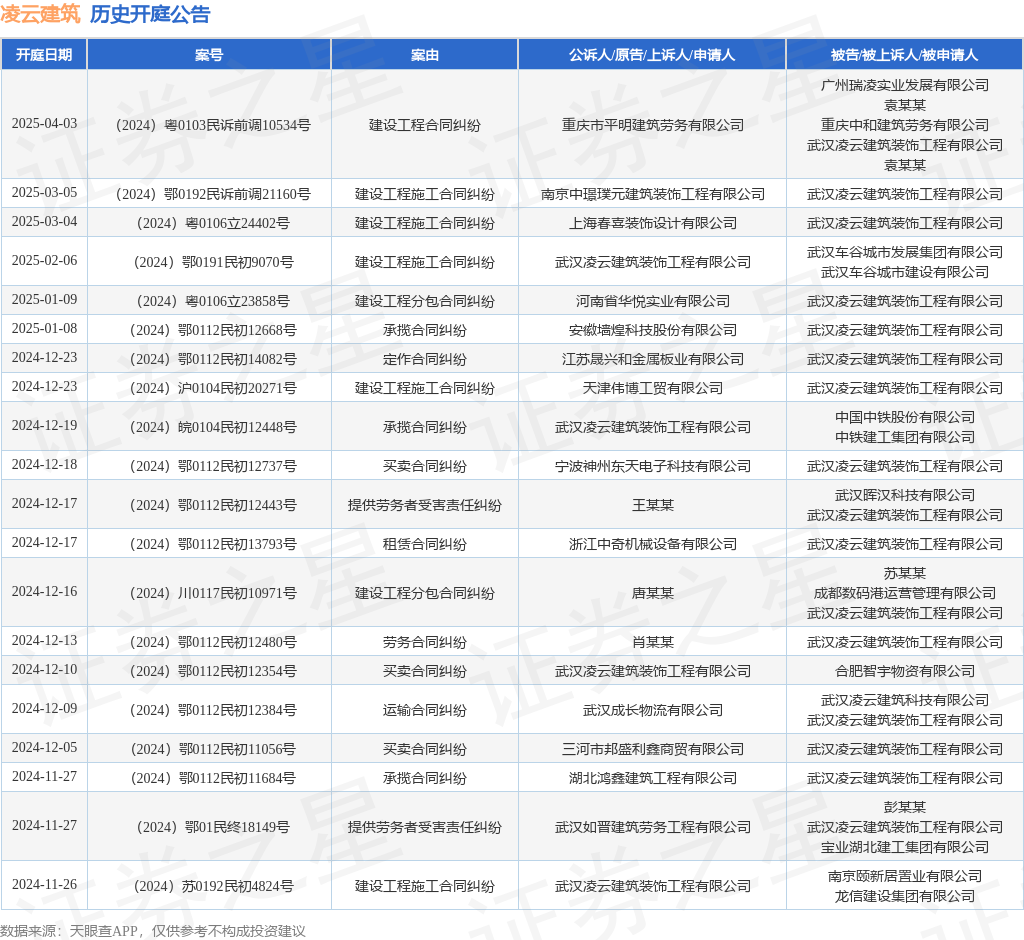Image resolution: width=1024 pixels, height=940 pixels.
Task: Click the date 2025-03-05
Action: (44, 193)
